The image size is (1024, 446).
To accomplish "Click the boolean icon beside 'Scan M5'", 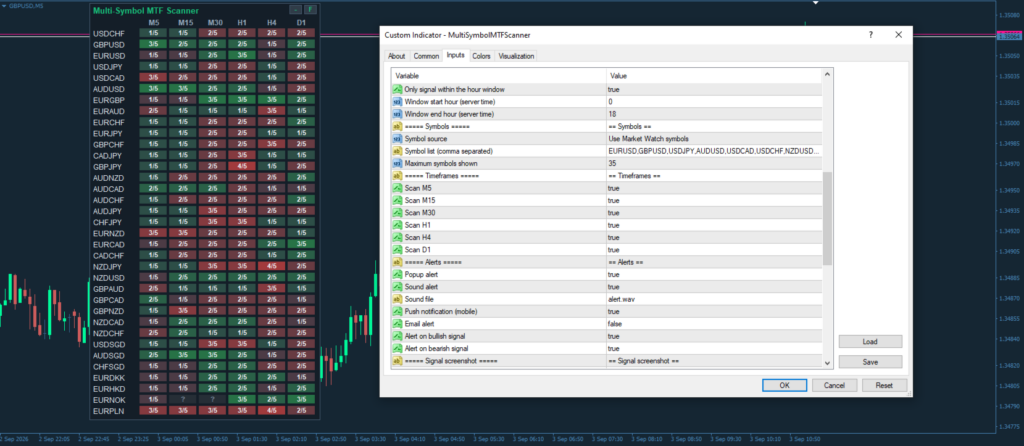I will coord(397,188).
